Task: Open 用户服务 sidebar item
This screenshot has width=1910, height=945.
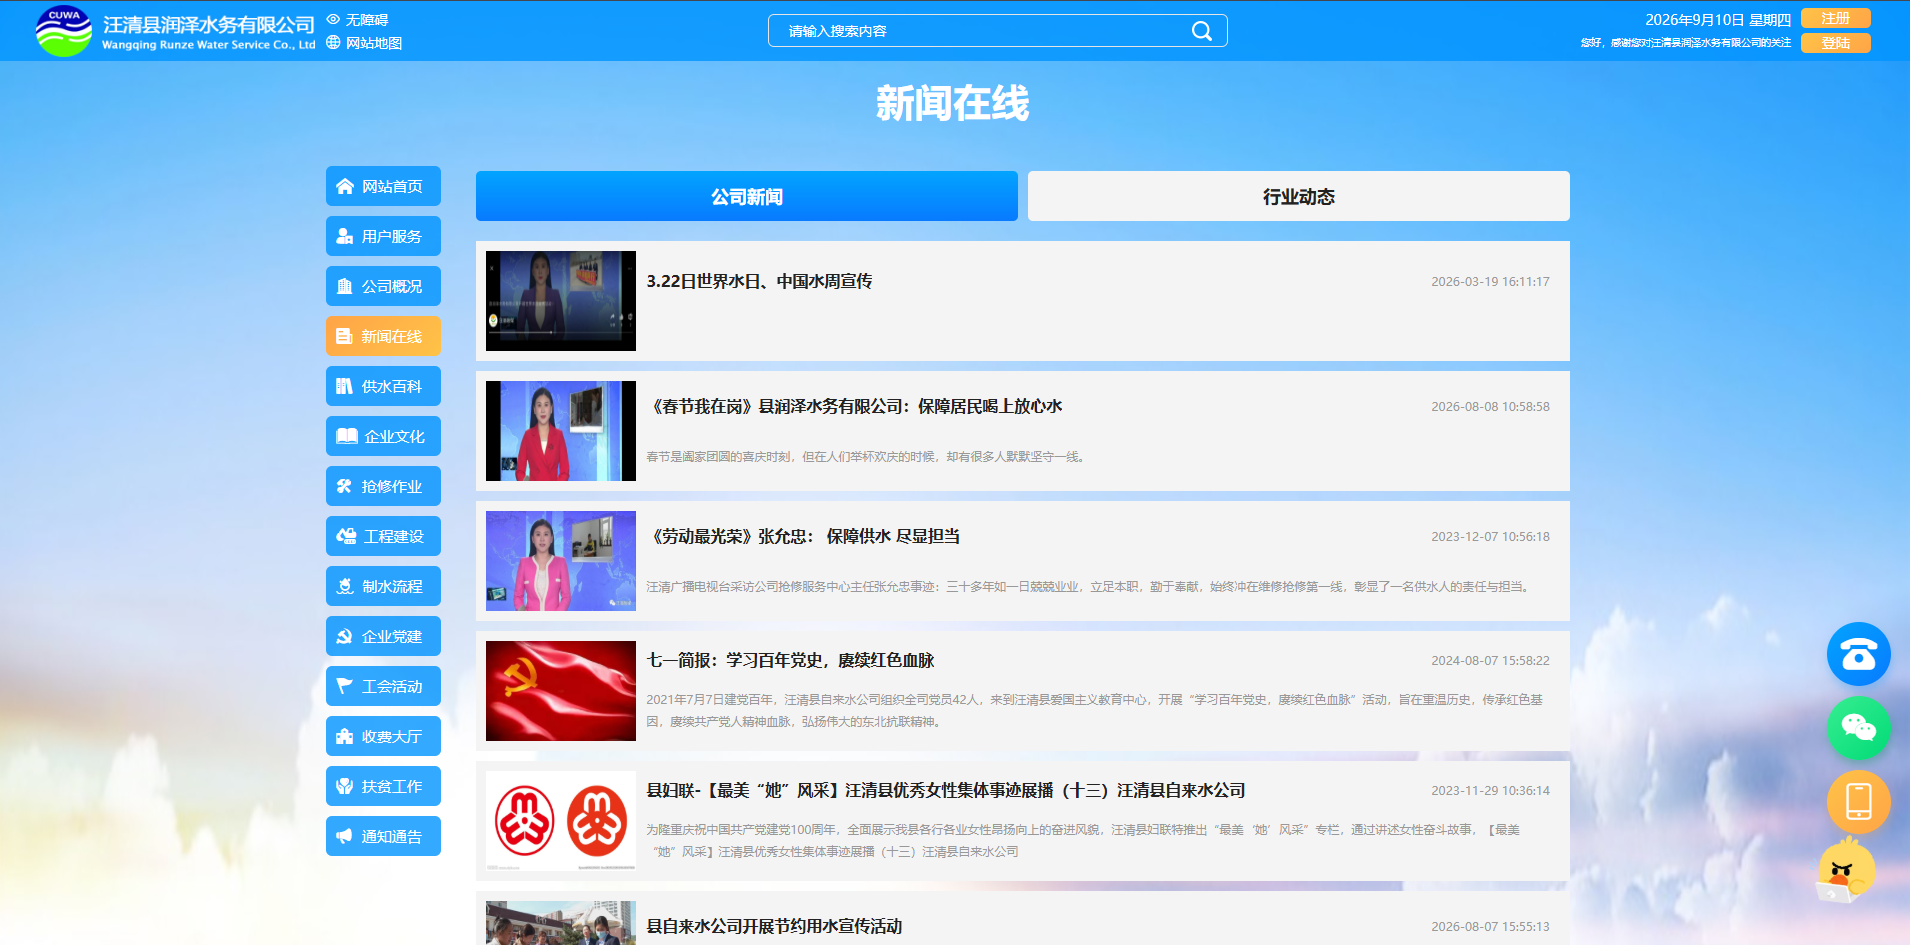Action: (x=383, y=236)
